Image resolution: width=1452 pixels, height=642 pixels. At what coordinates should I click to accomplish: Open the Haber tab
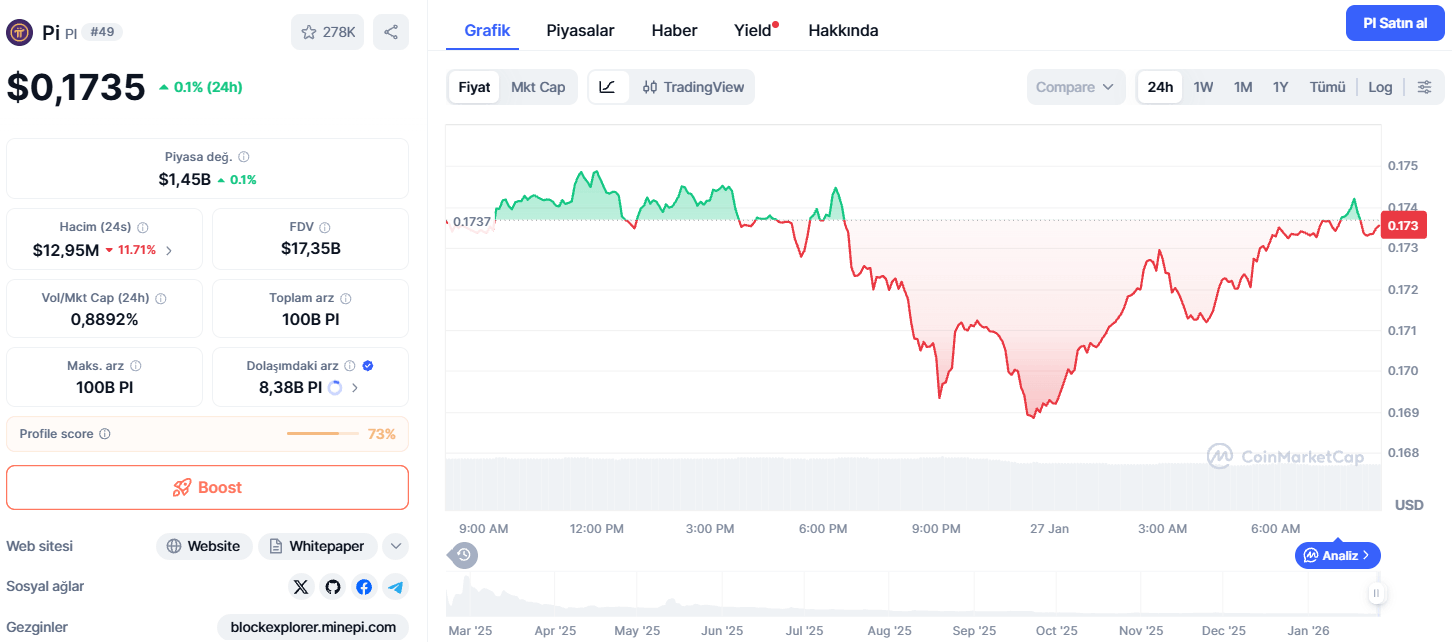point(674,30)
